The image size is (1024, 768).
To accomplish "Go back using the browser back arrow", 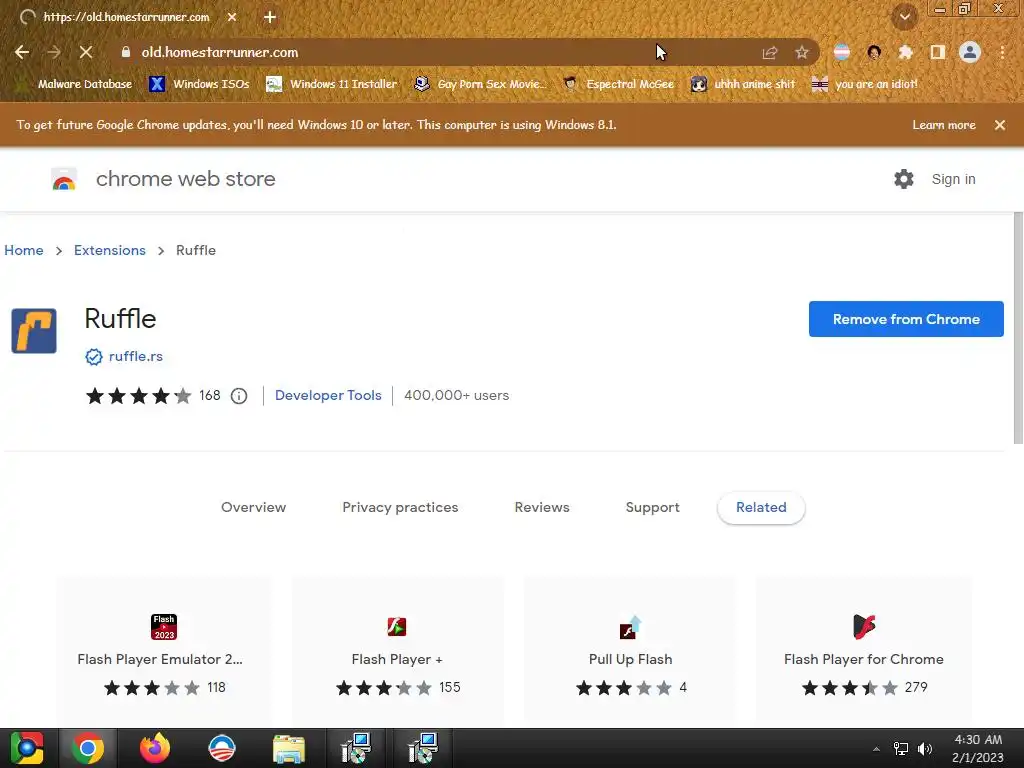I will click(x=22, y=52).
